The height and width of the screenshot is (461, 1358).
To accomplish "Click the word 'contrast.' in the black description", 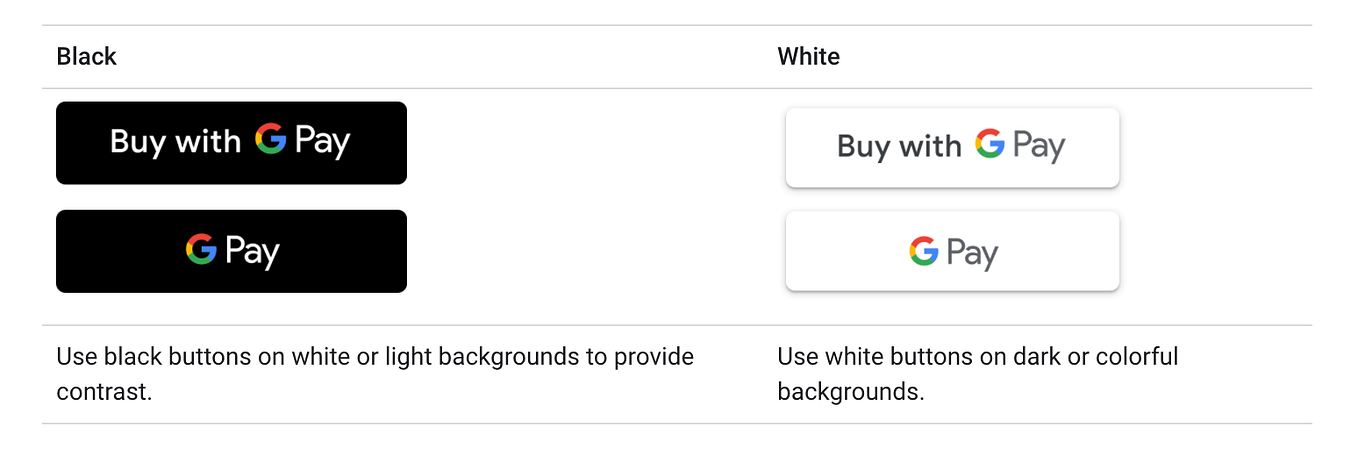I will coord(104,391).
